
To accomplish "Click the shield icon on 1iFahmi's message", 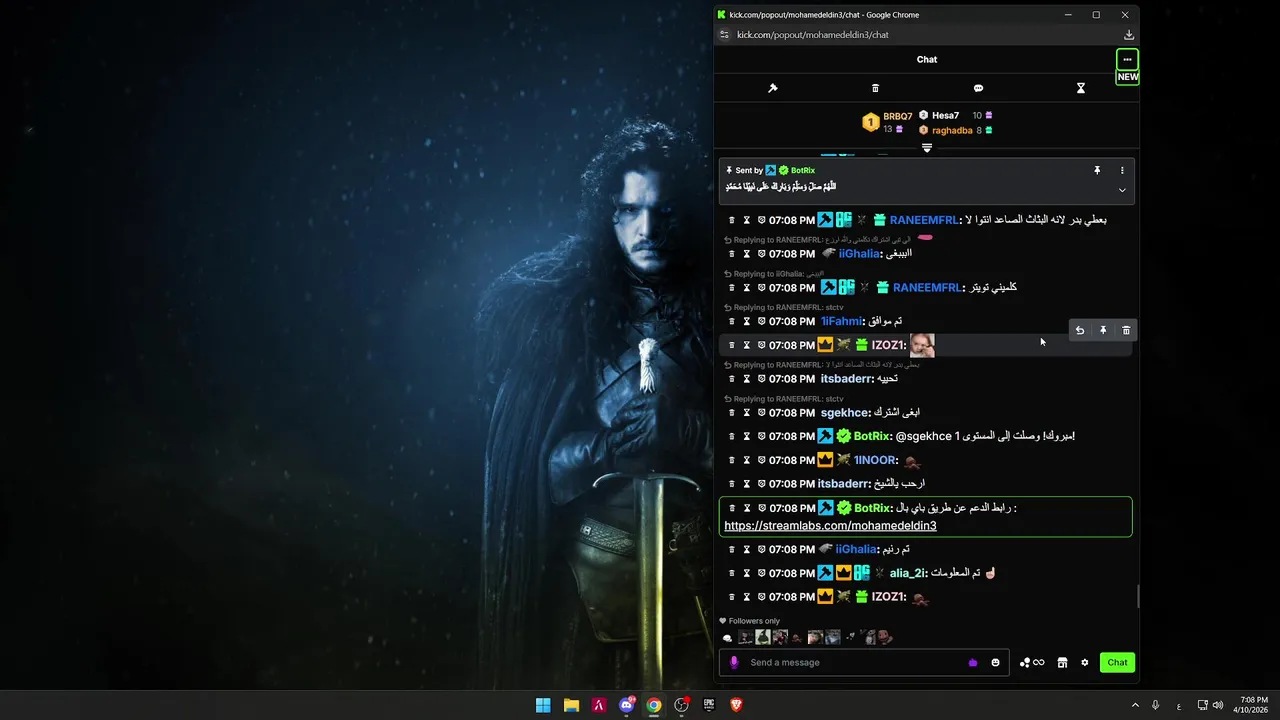I will click(761, 322).
